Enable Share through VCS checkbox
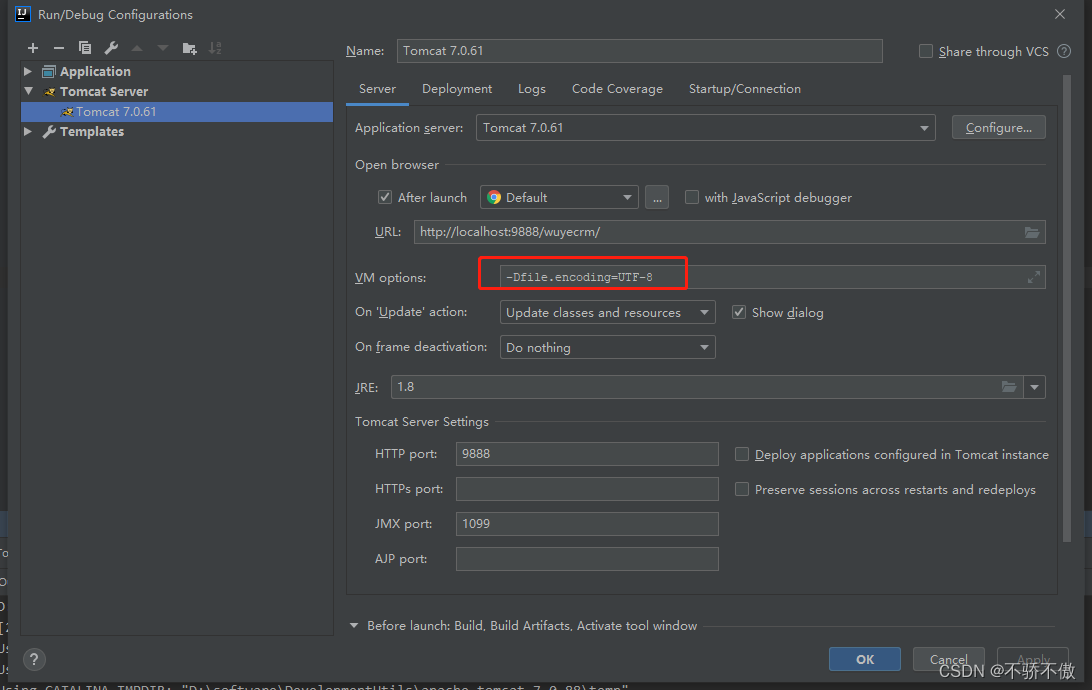 (926, 51)
